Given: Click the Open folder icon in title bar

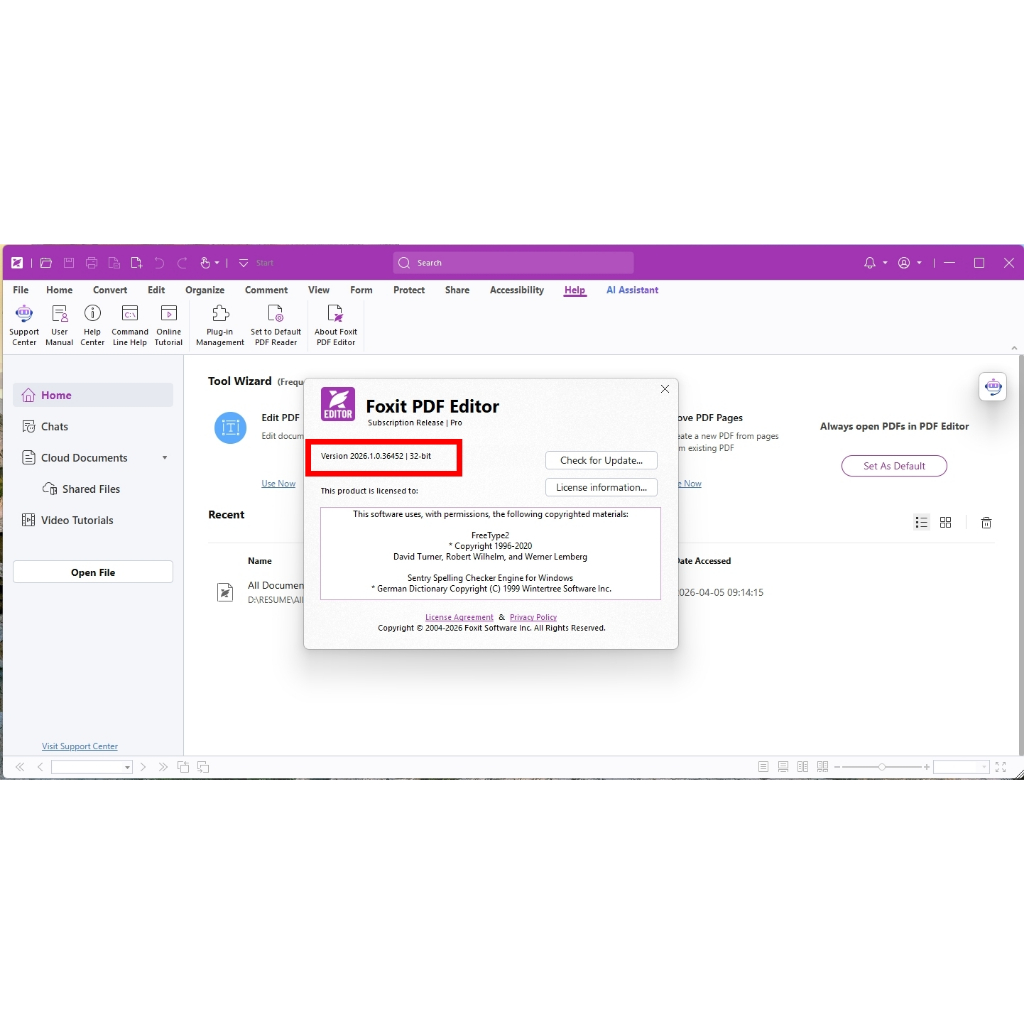Looking at the screenshot, I should coord(46,263).
